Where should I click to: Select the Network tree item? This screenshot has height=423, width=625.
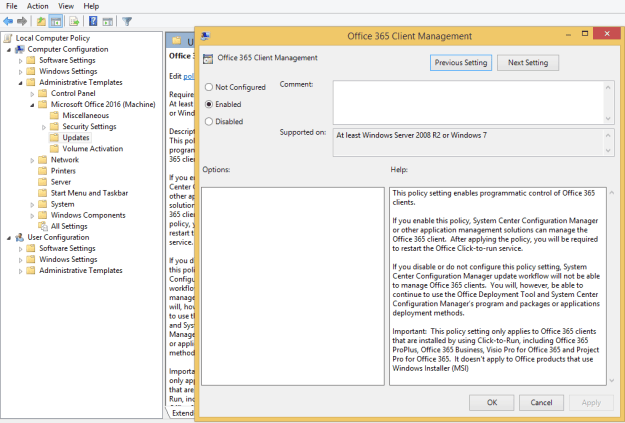click(x=65, y=160)
